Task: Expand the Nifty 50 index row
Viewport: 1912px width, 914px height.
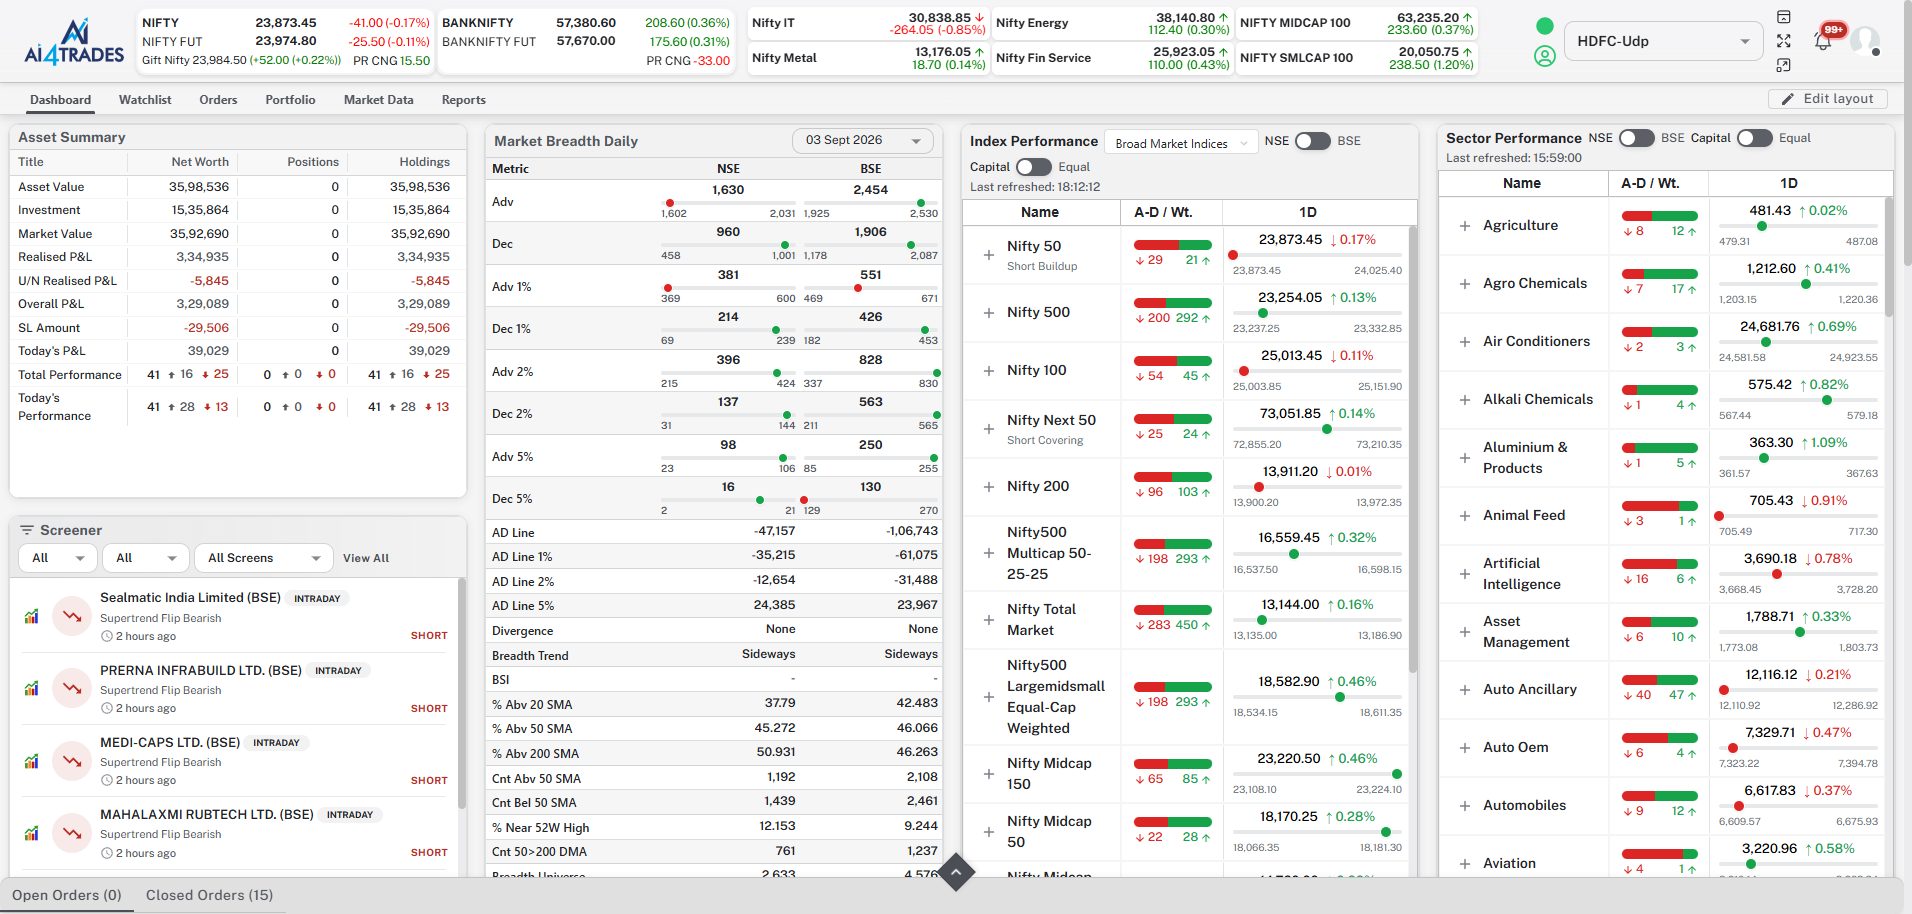Action: click(988, 255)
